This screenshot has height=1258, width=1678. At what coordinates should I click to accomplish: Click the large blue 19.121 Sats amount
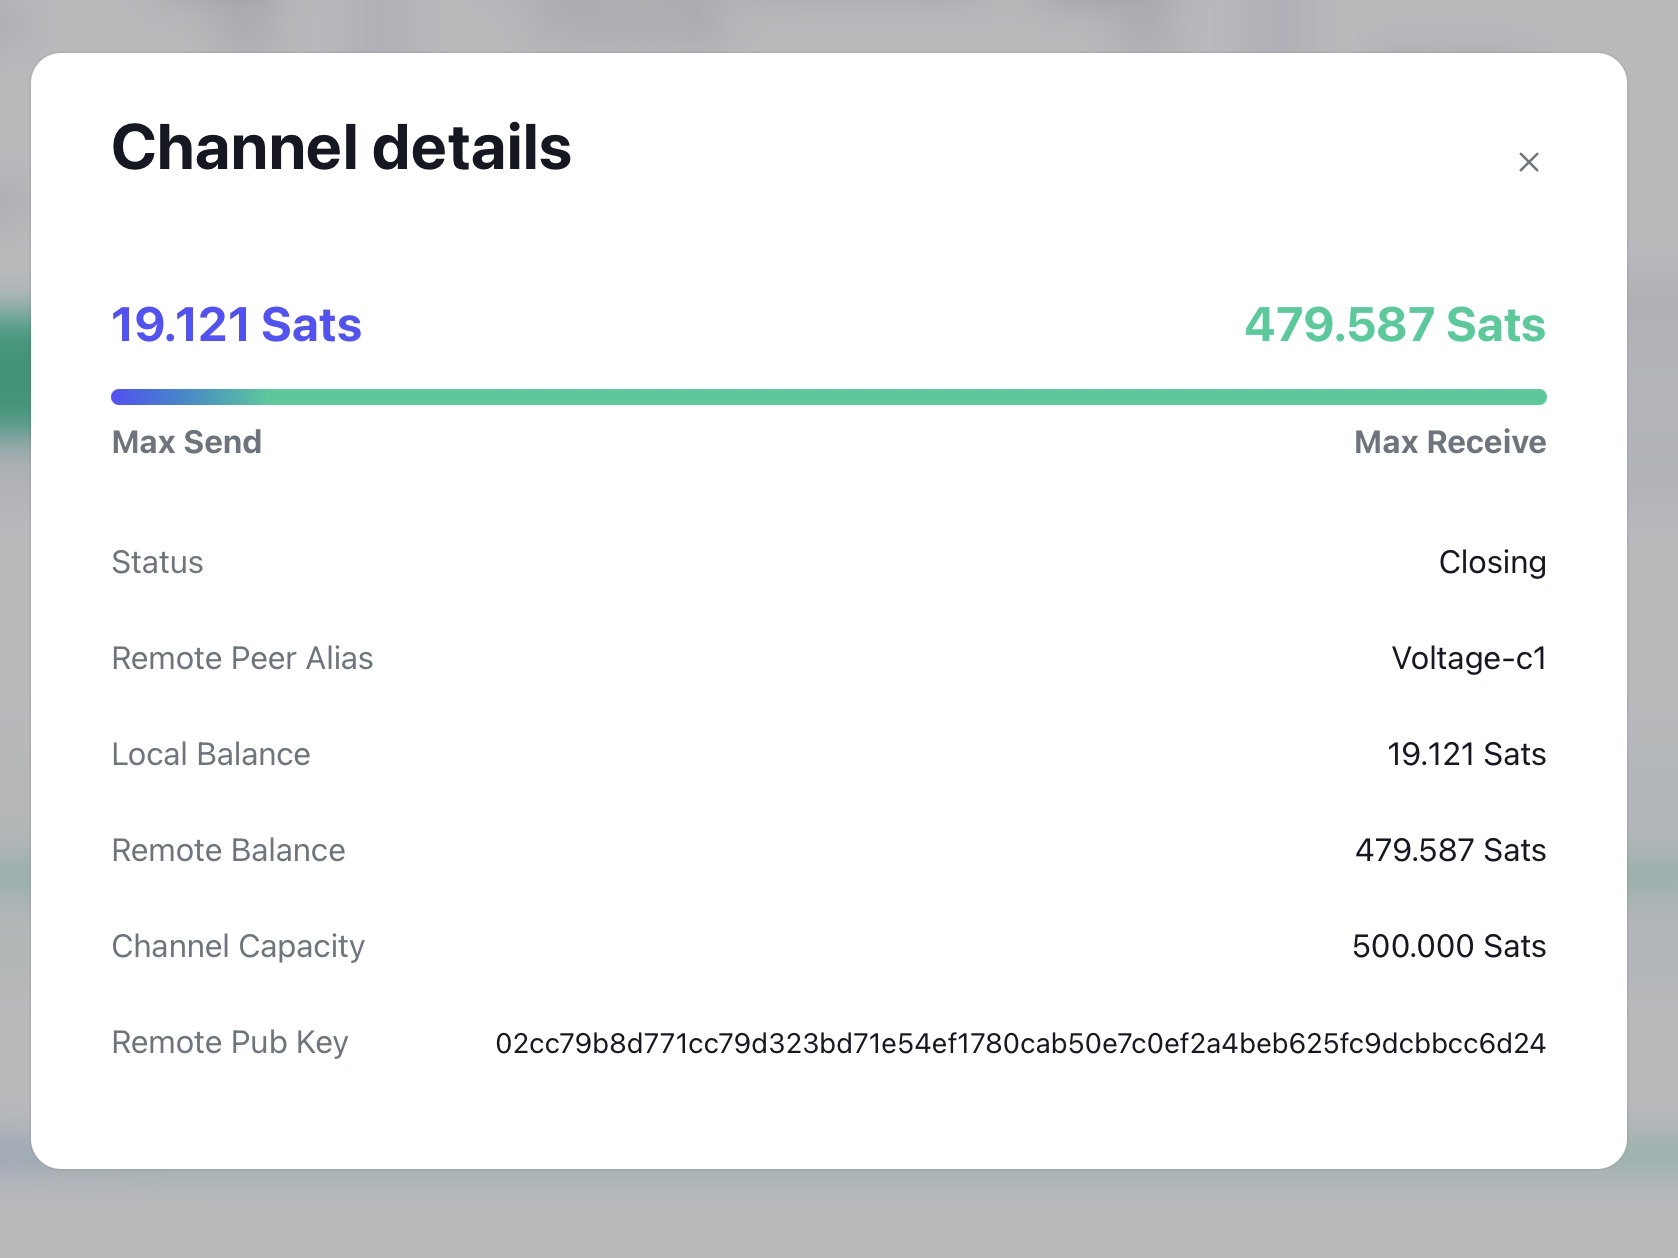click(236, 325)
